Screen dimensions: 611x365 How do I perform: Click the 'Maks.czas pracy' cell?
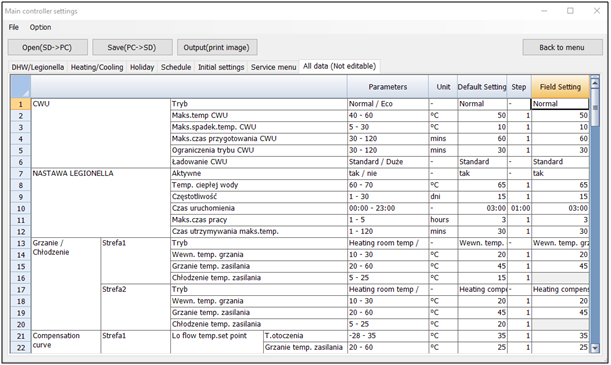coord(259,220)
